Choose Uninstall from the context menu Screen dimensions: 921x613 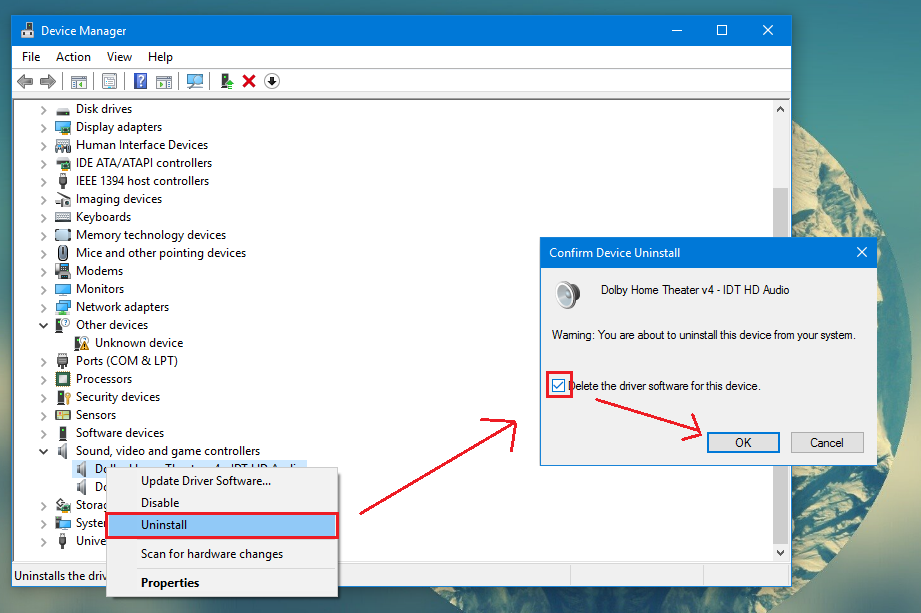tap(222, 525)
